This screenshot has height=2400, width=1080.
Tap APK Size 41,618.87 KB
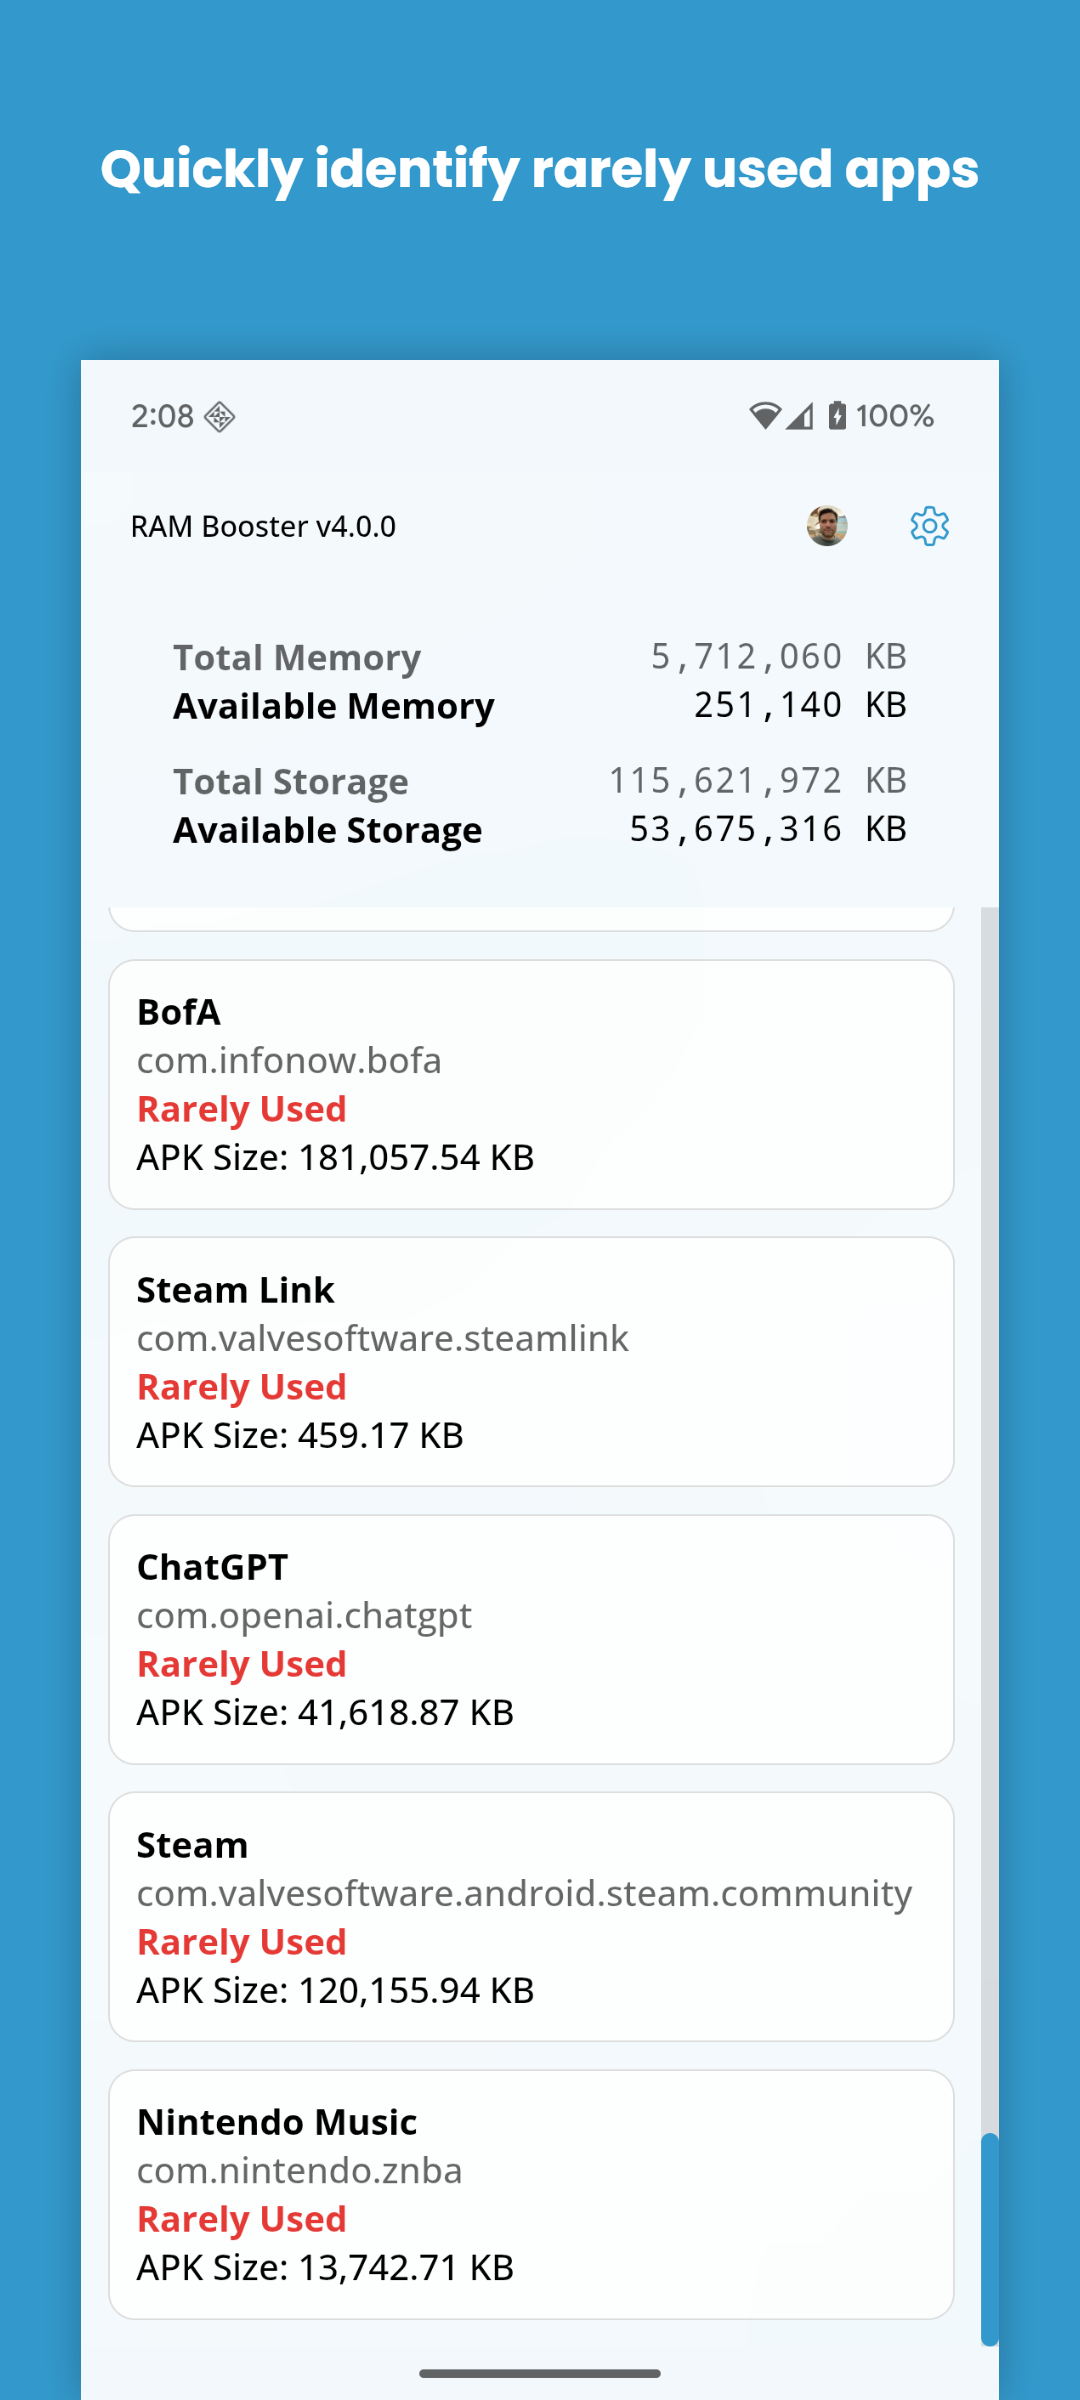tap(325, 1713)
